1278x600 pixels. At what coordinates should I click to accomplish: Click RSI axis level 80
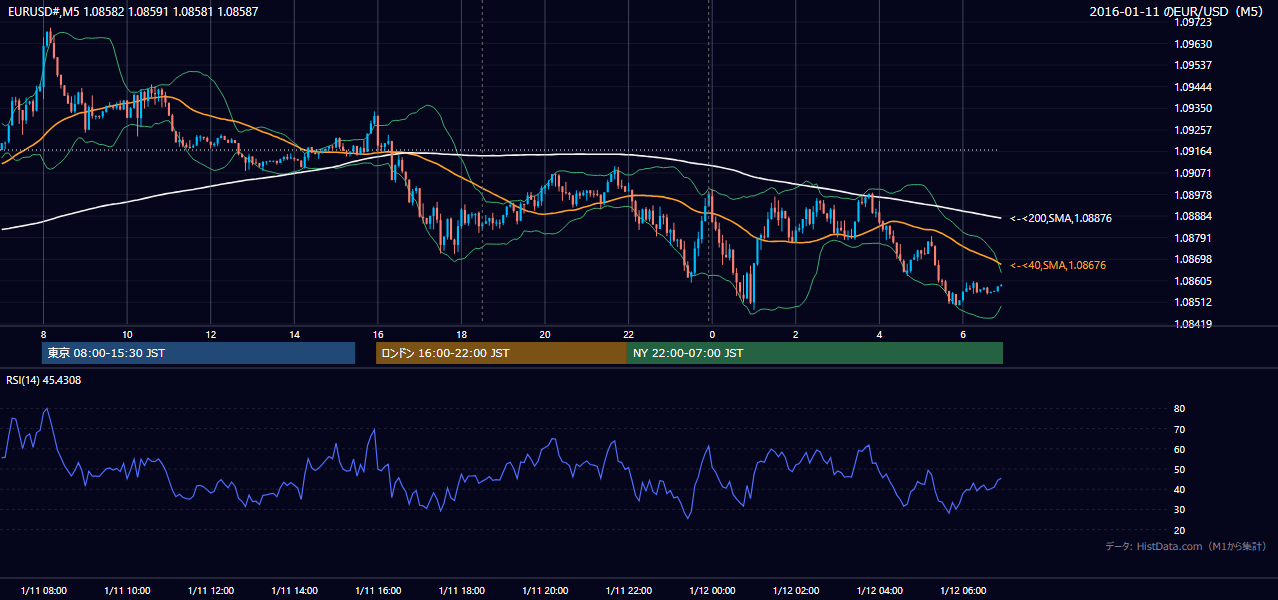coord(1180,409)
